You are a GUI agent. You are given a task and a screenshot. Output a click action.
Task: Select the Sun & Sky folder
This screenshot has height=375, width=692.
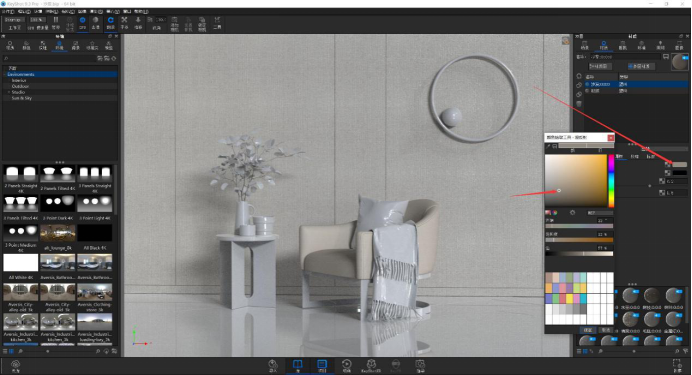(21, 98)
